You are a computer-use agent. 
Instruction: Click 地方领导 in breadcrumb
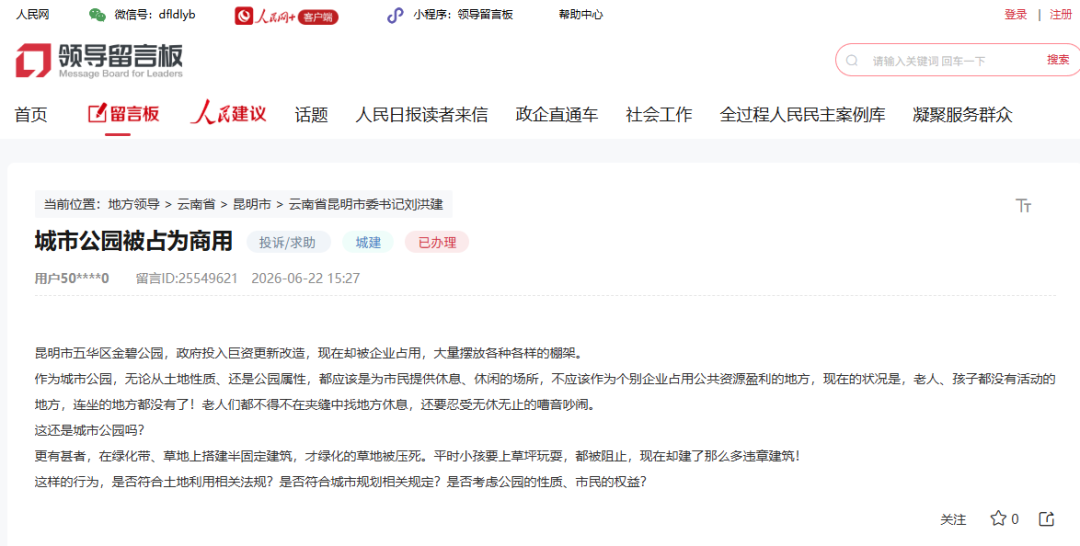click(134, 204)
